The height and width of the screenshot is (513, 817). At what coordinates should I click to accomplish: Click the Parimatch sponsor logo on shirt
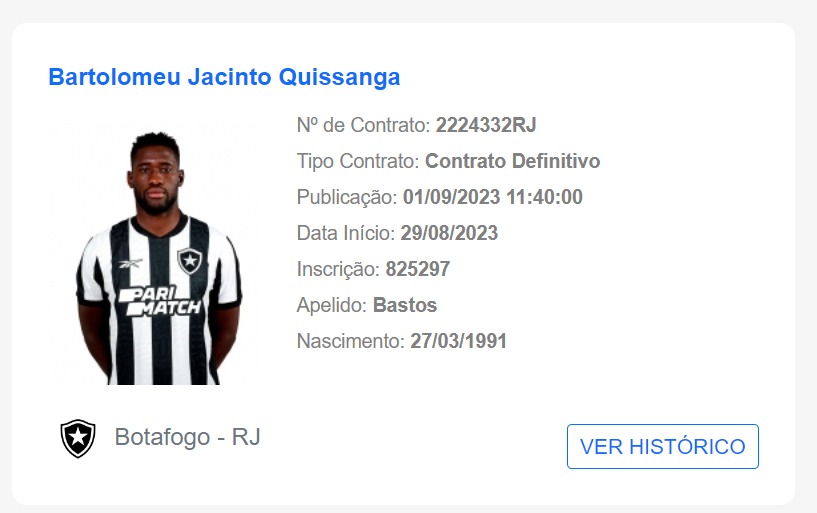159,301
